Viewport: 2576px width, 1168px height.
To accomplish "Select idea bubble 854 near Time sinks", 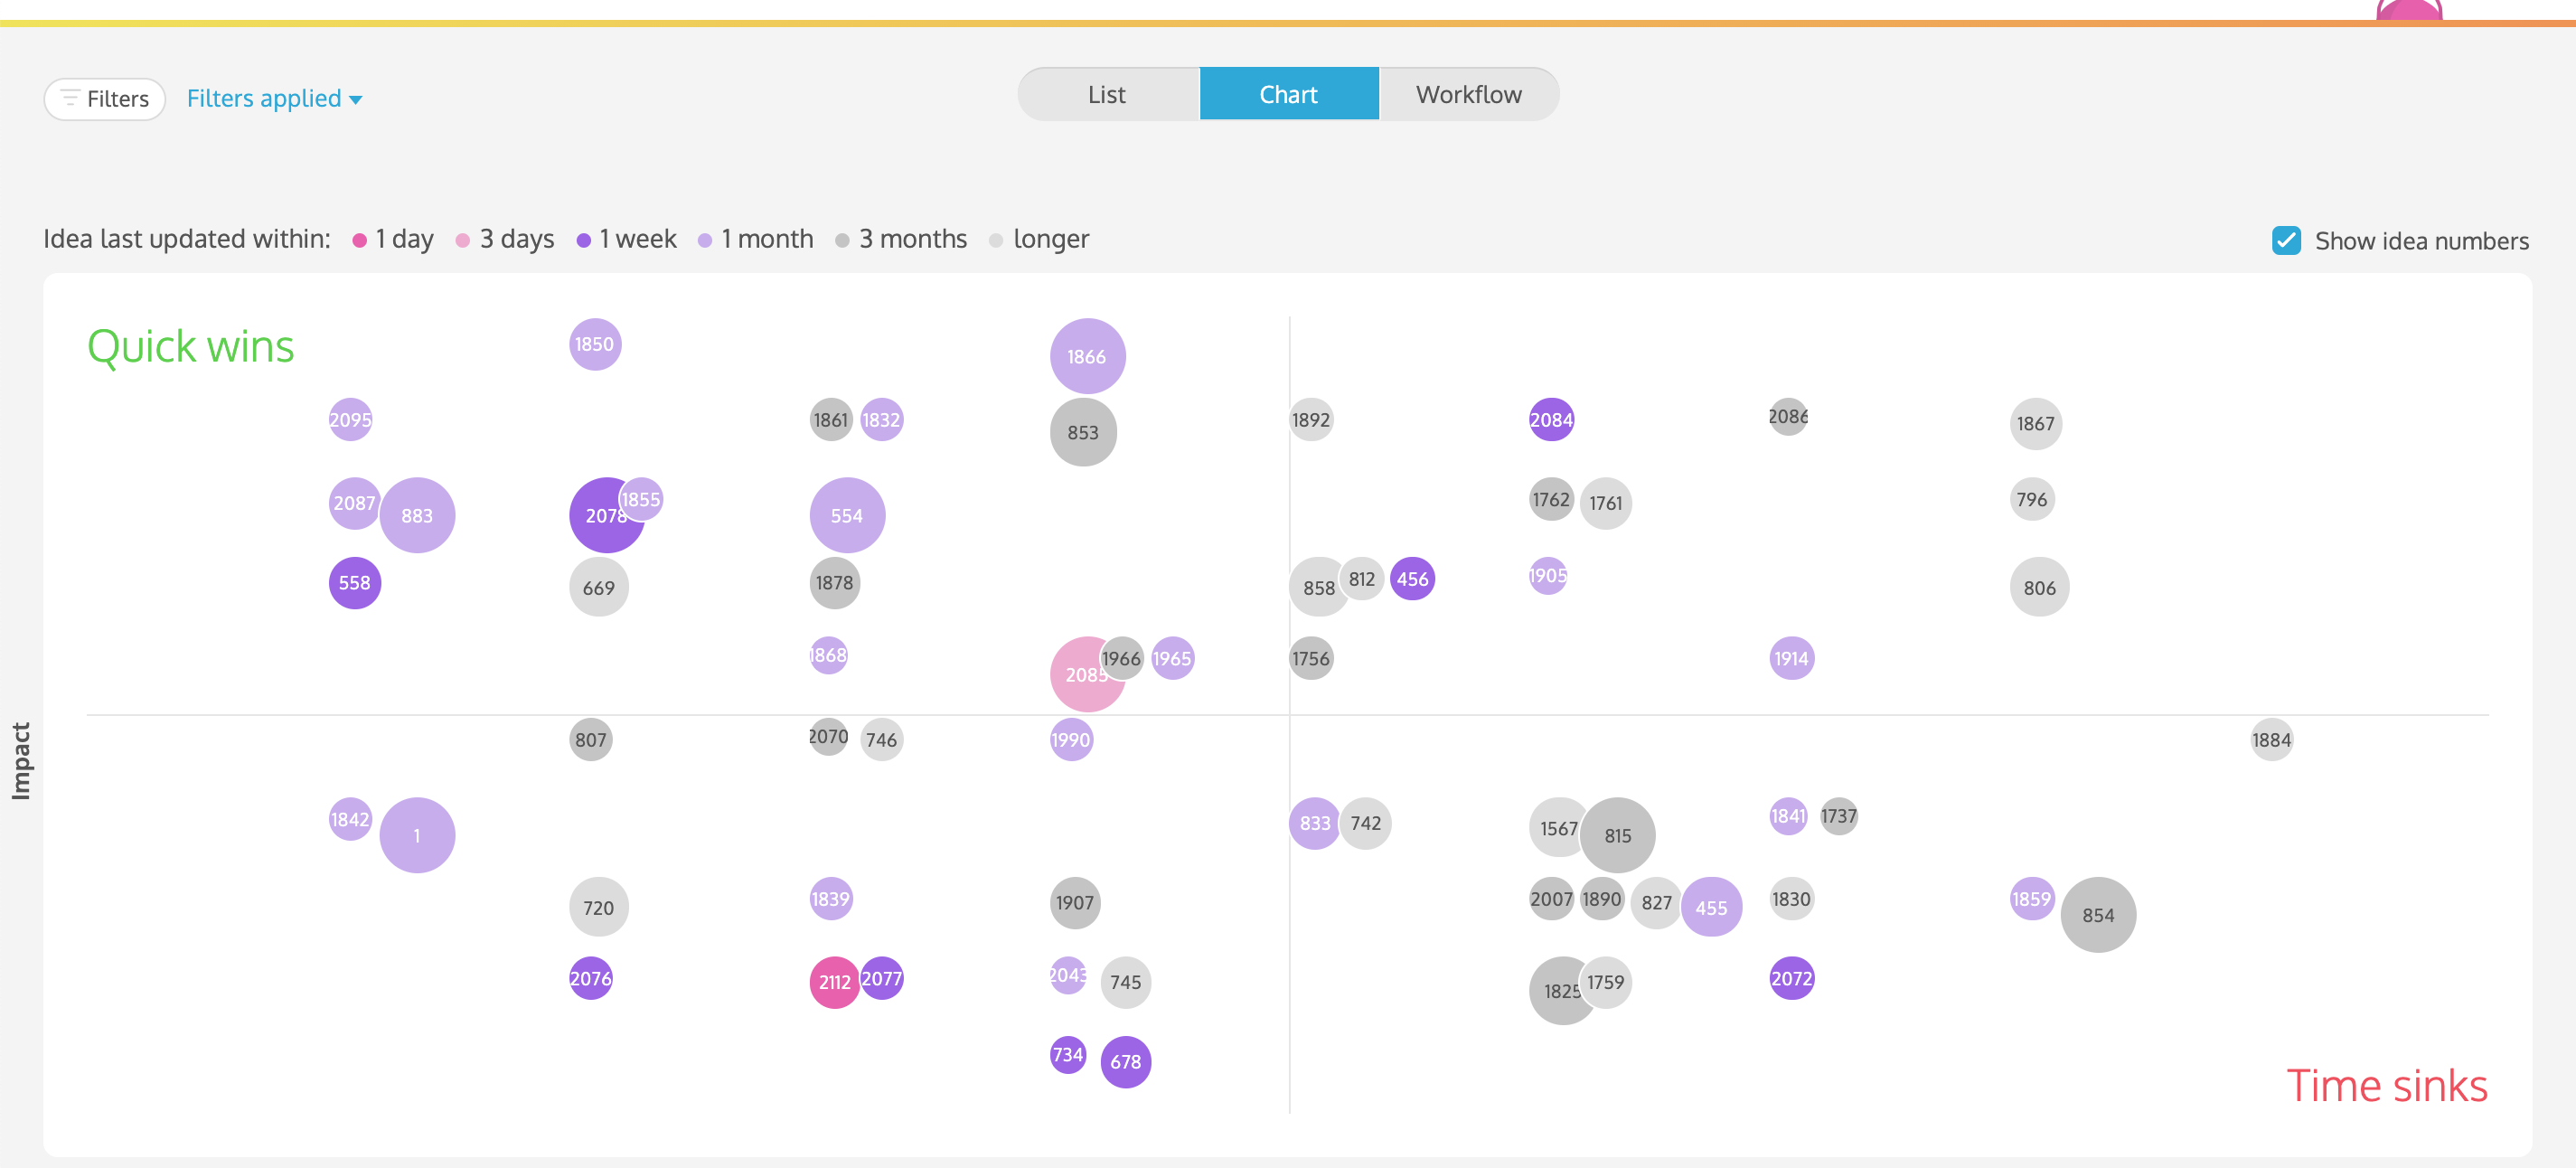I will [x=2099, y=914].
